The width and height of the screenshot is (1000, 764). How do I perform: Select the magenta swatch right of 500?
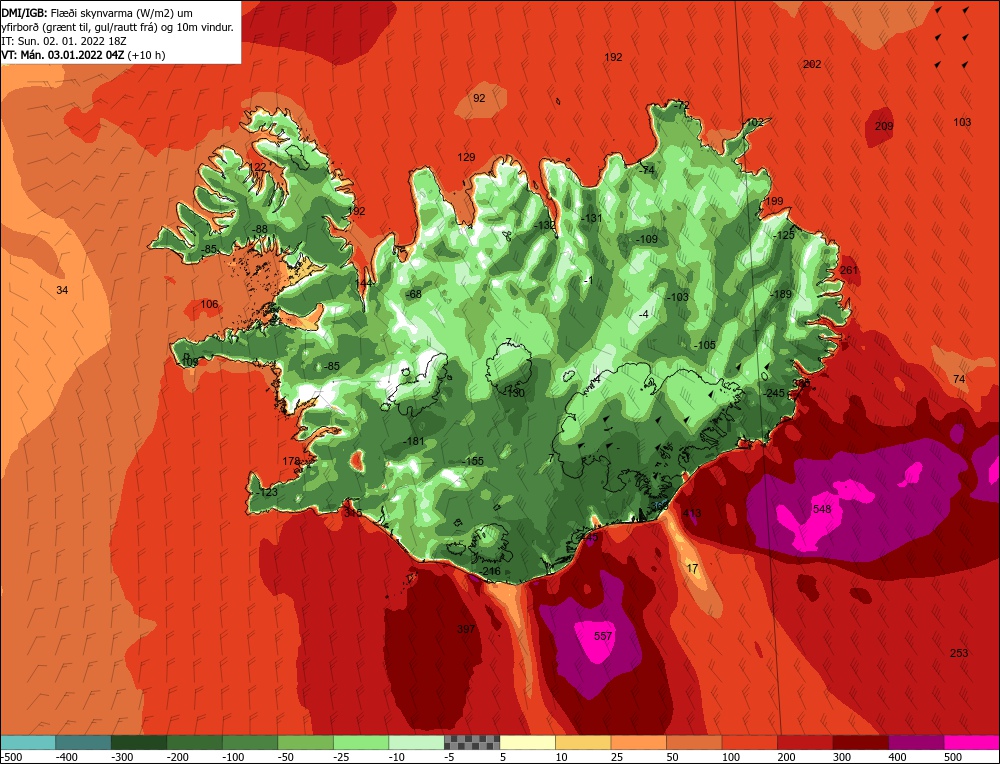click(972, 742)
